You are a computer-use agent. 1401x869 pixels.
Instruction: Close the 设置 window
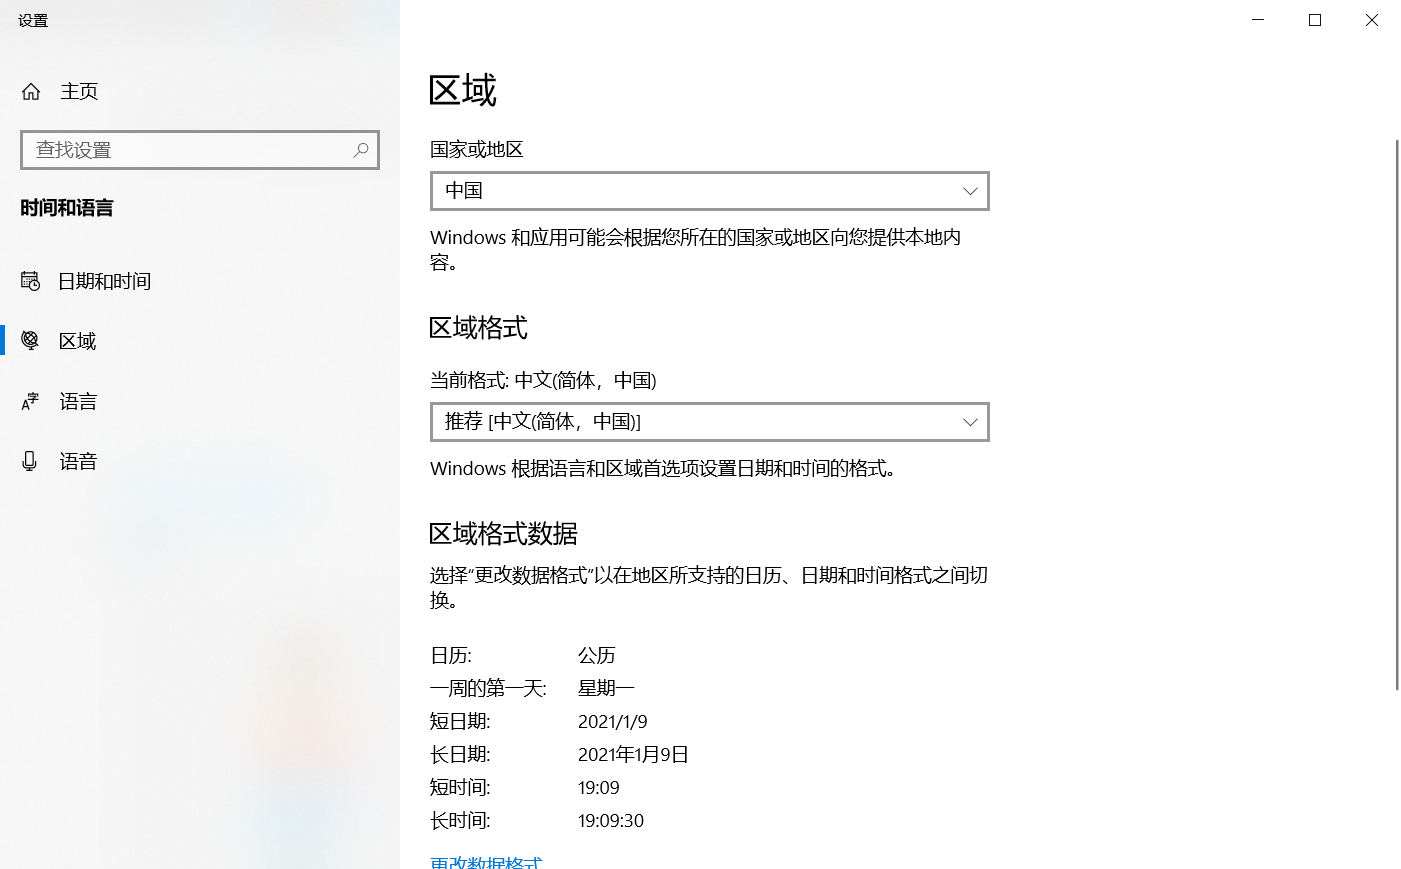[x=1372, y=20]
